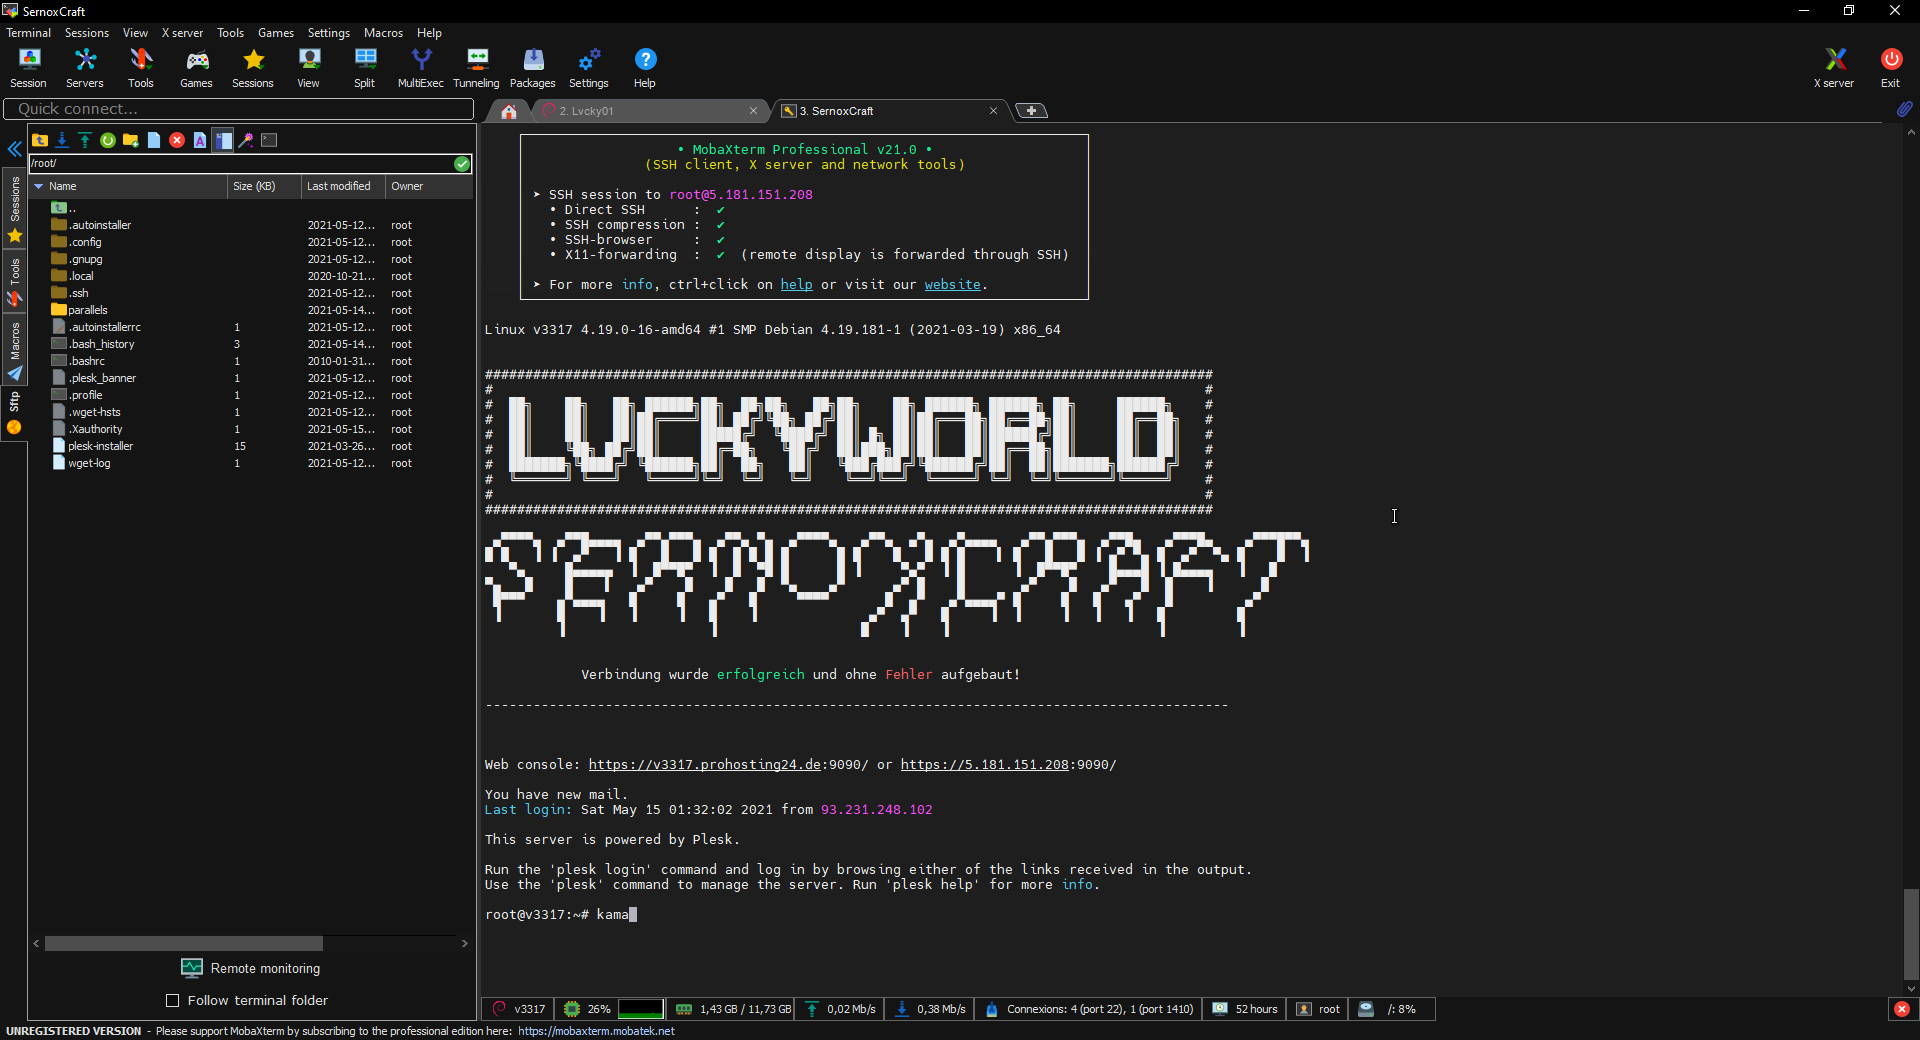Screen dimensions: 1920x1040
Task: Download selected files with blue arrow icon
Action: (62, 141)
